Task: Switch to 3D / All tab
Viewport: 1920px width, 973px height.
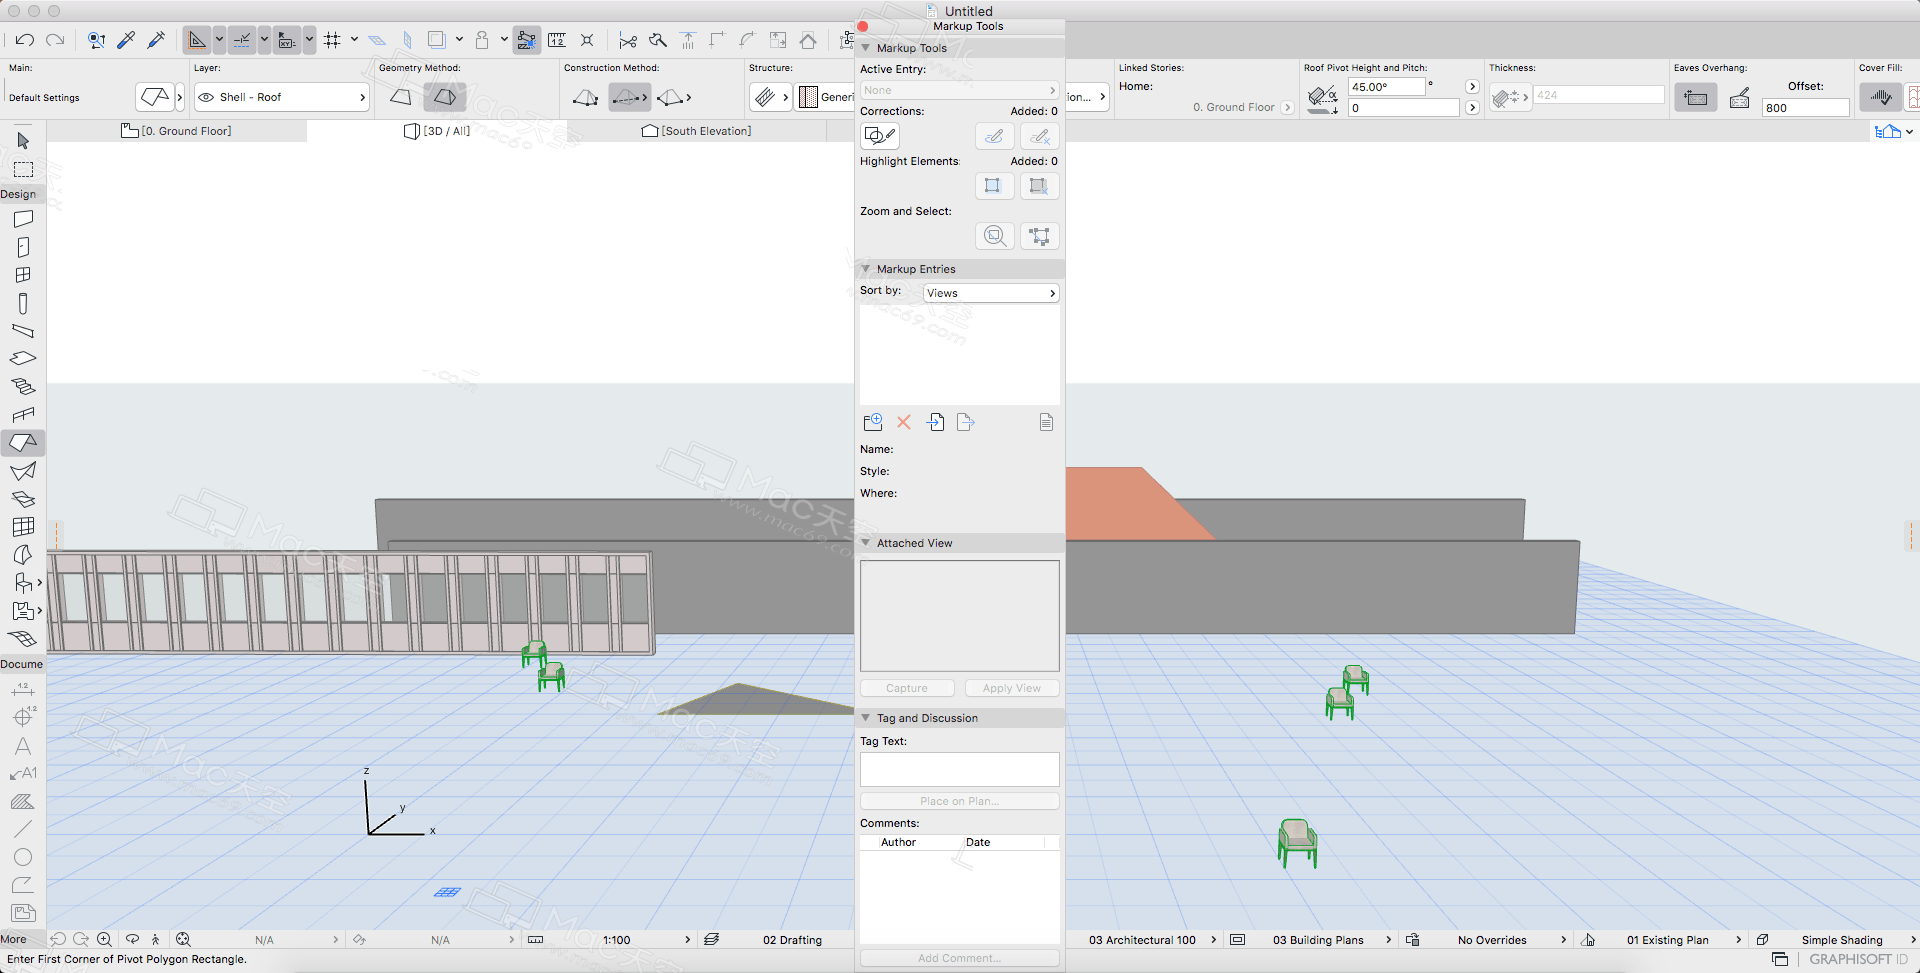Action: [437, 131]
